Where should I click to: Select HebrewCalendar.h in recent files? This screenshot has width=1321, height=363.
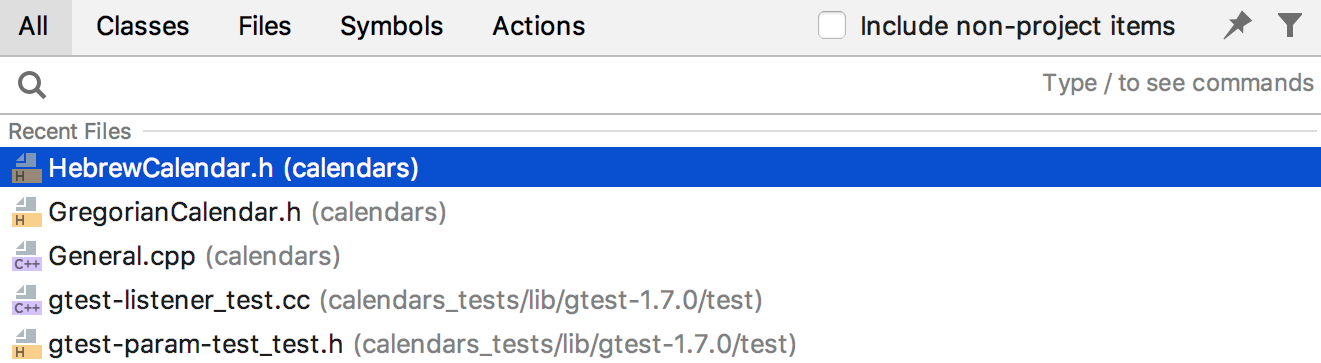[x=660, y=168]
